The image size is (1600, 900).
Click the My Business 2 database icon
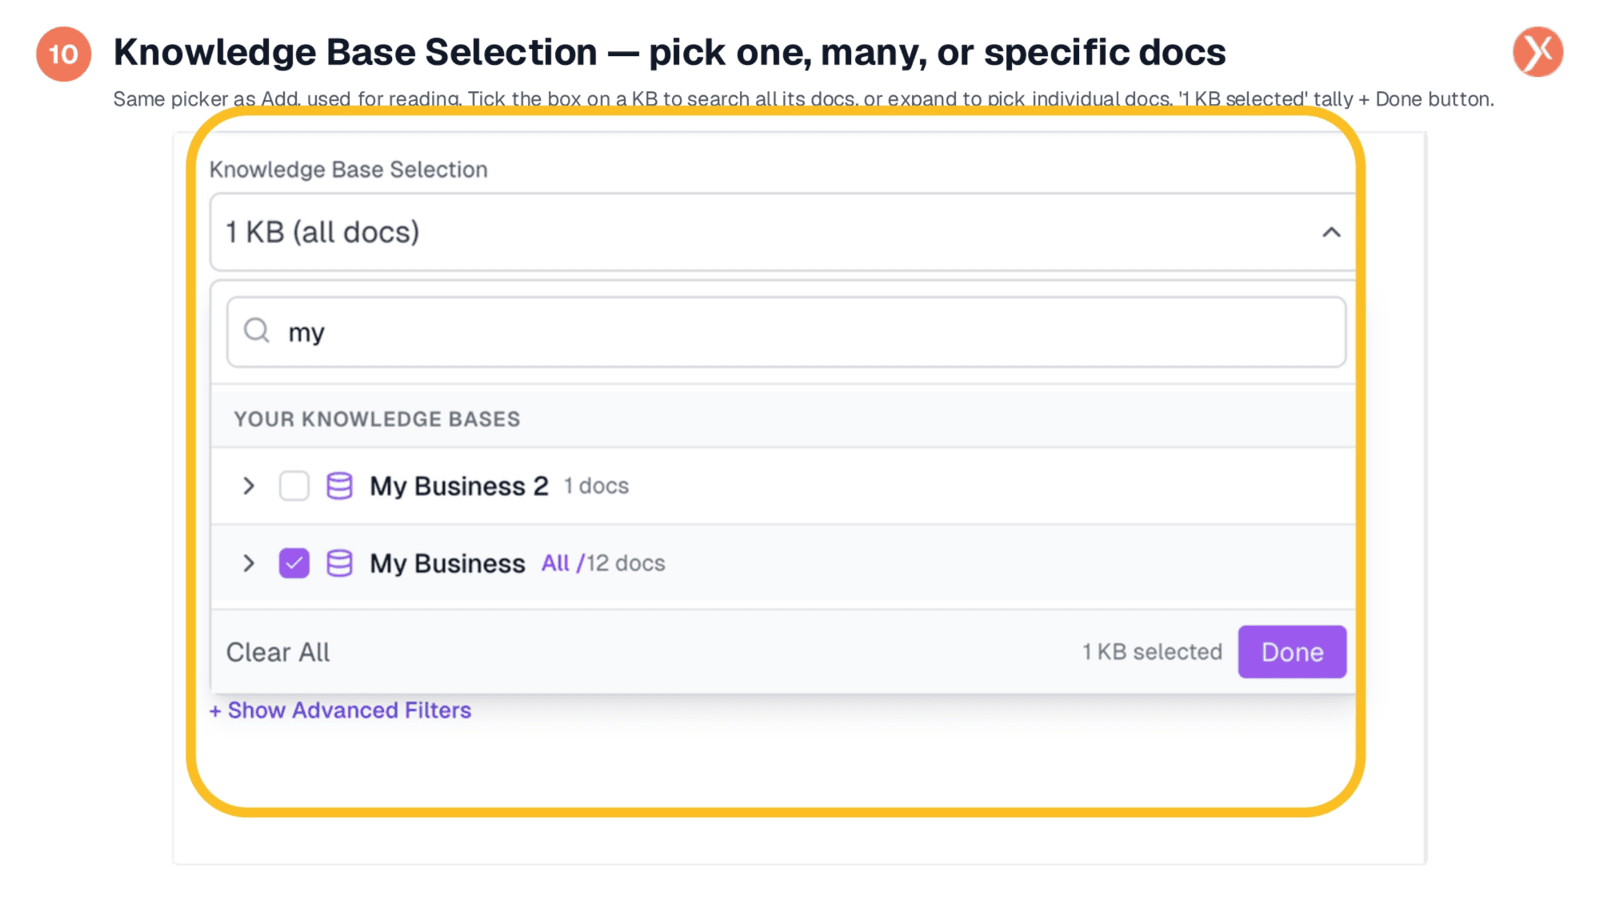340,486
